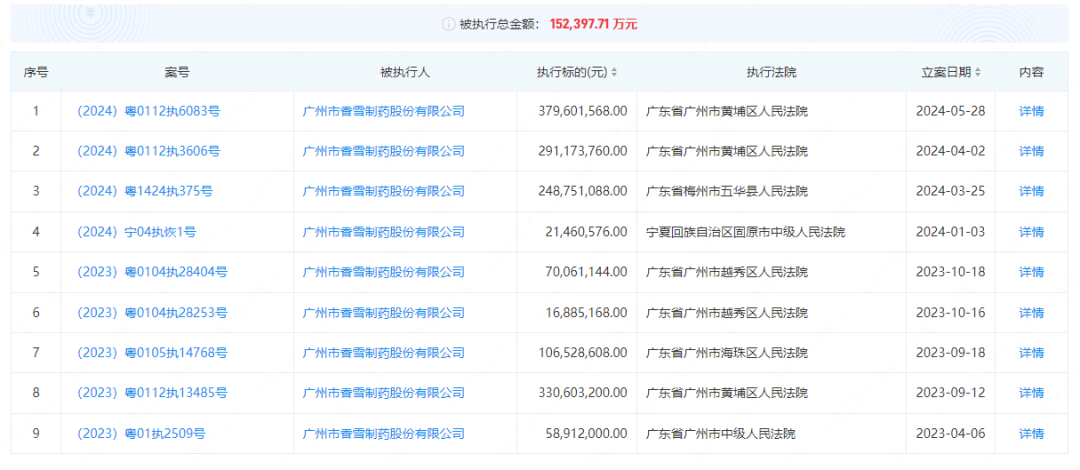Screen dimensions: 1080x470
Task: Open 广州市香雪制药股份有限公司 link in row 6
Action: (384, 312)
